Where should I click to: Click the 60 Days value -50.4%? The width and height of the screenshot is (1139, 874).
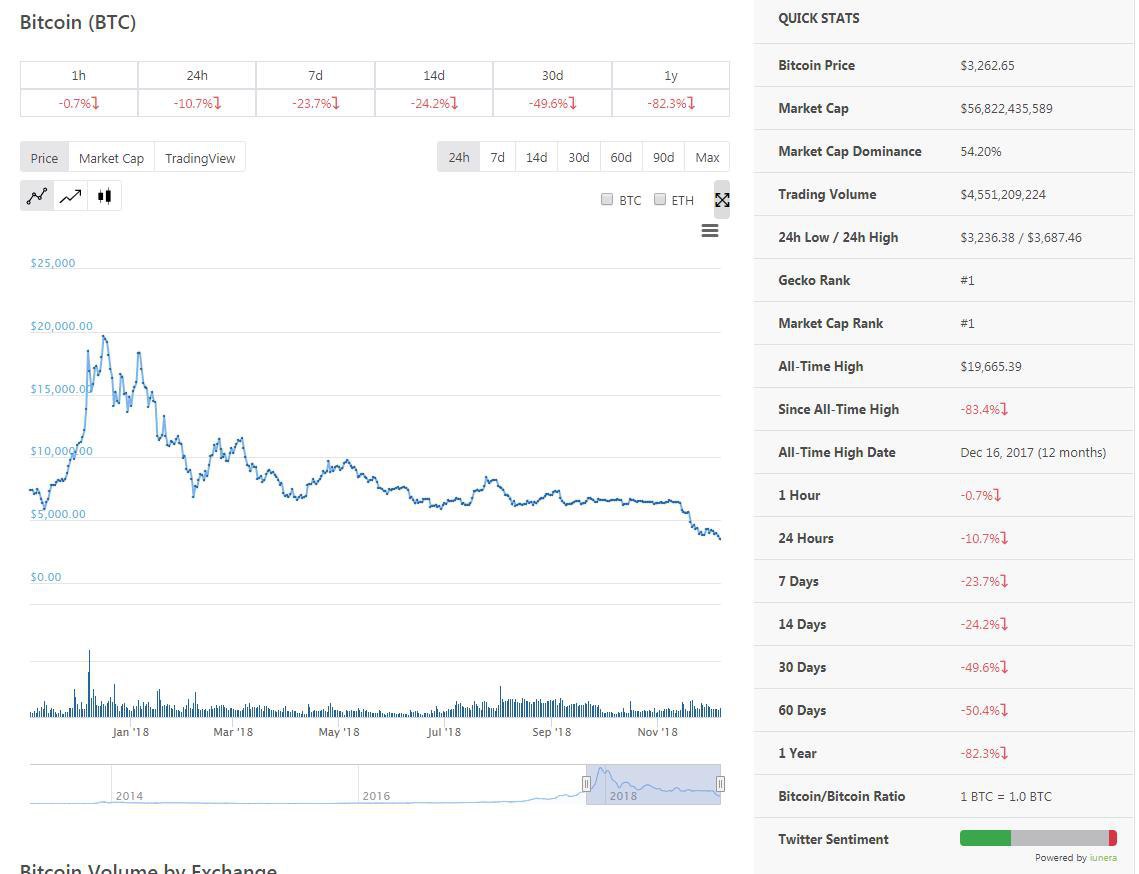click(984, 710)
